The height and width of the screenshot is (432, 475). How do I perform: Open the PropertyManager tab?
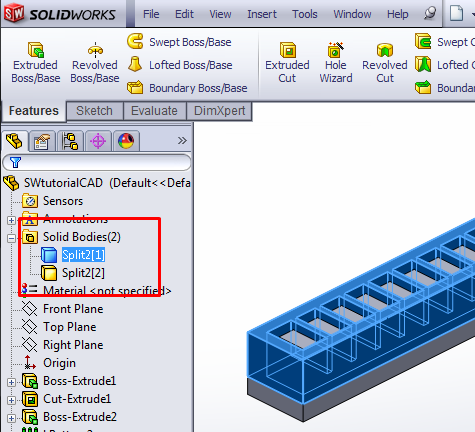tap(42, 141)
